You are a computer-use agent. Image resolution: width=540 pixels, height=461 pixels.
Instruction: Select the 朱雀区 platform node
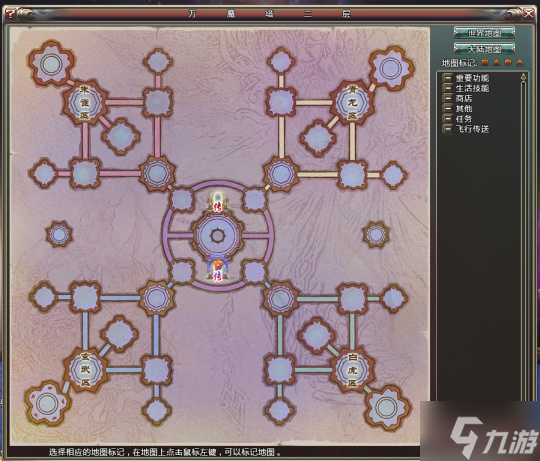point(85,102)
